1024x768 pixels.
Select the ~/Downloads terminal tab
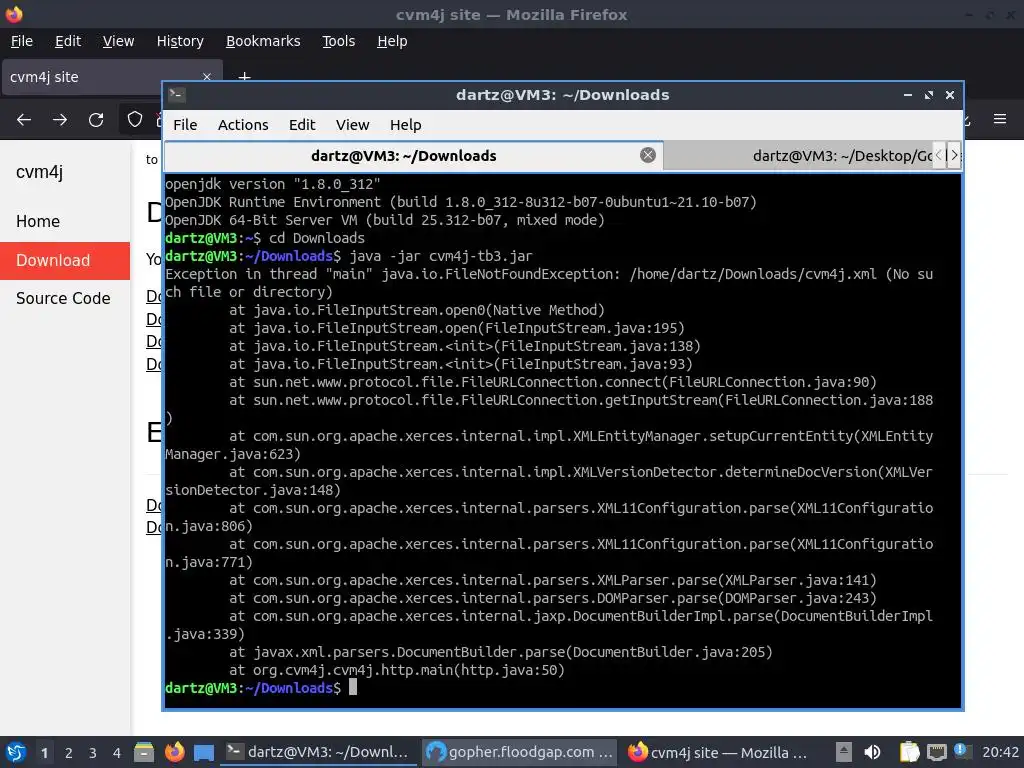(414, 156)
